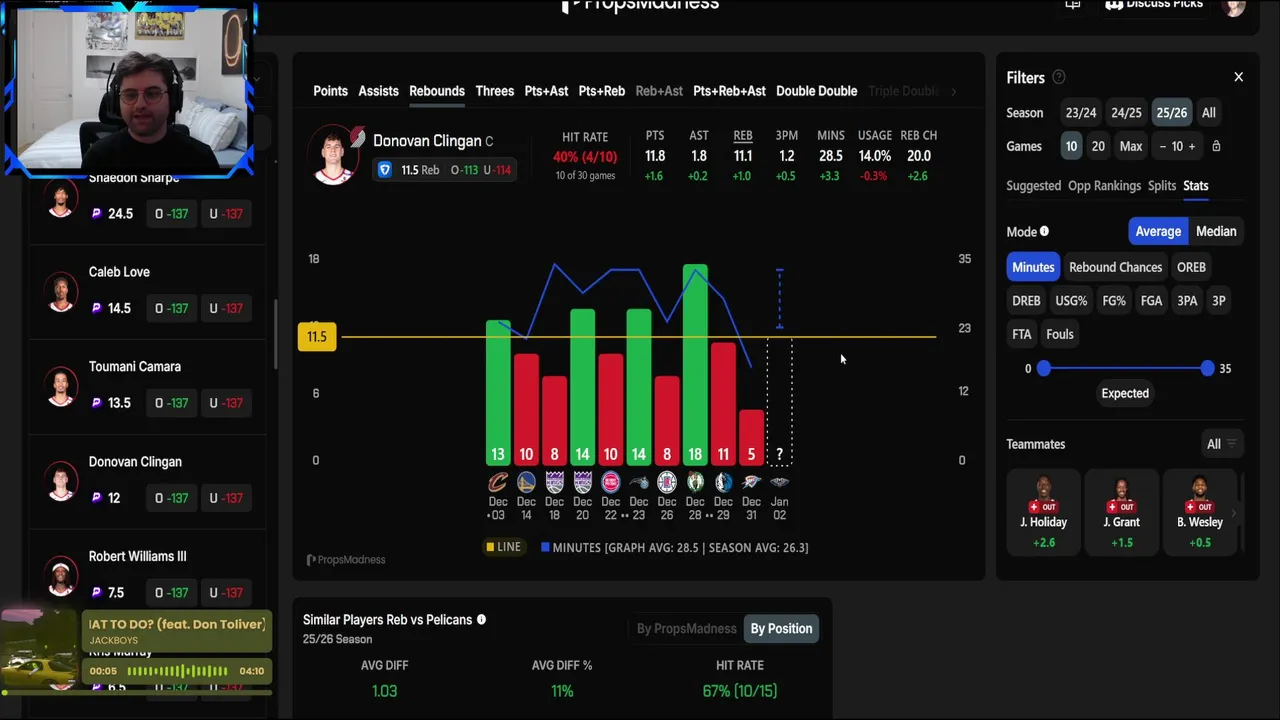This screenshot has height=720, width=1280.
Task: Open the Double Double tab
Action: tap(816, 91)
